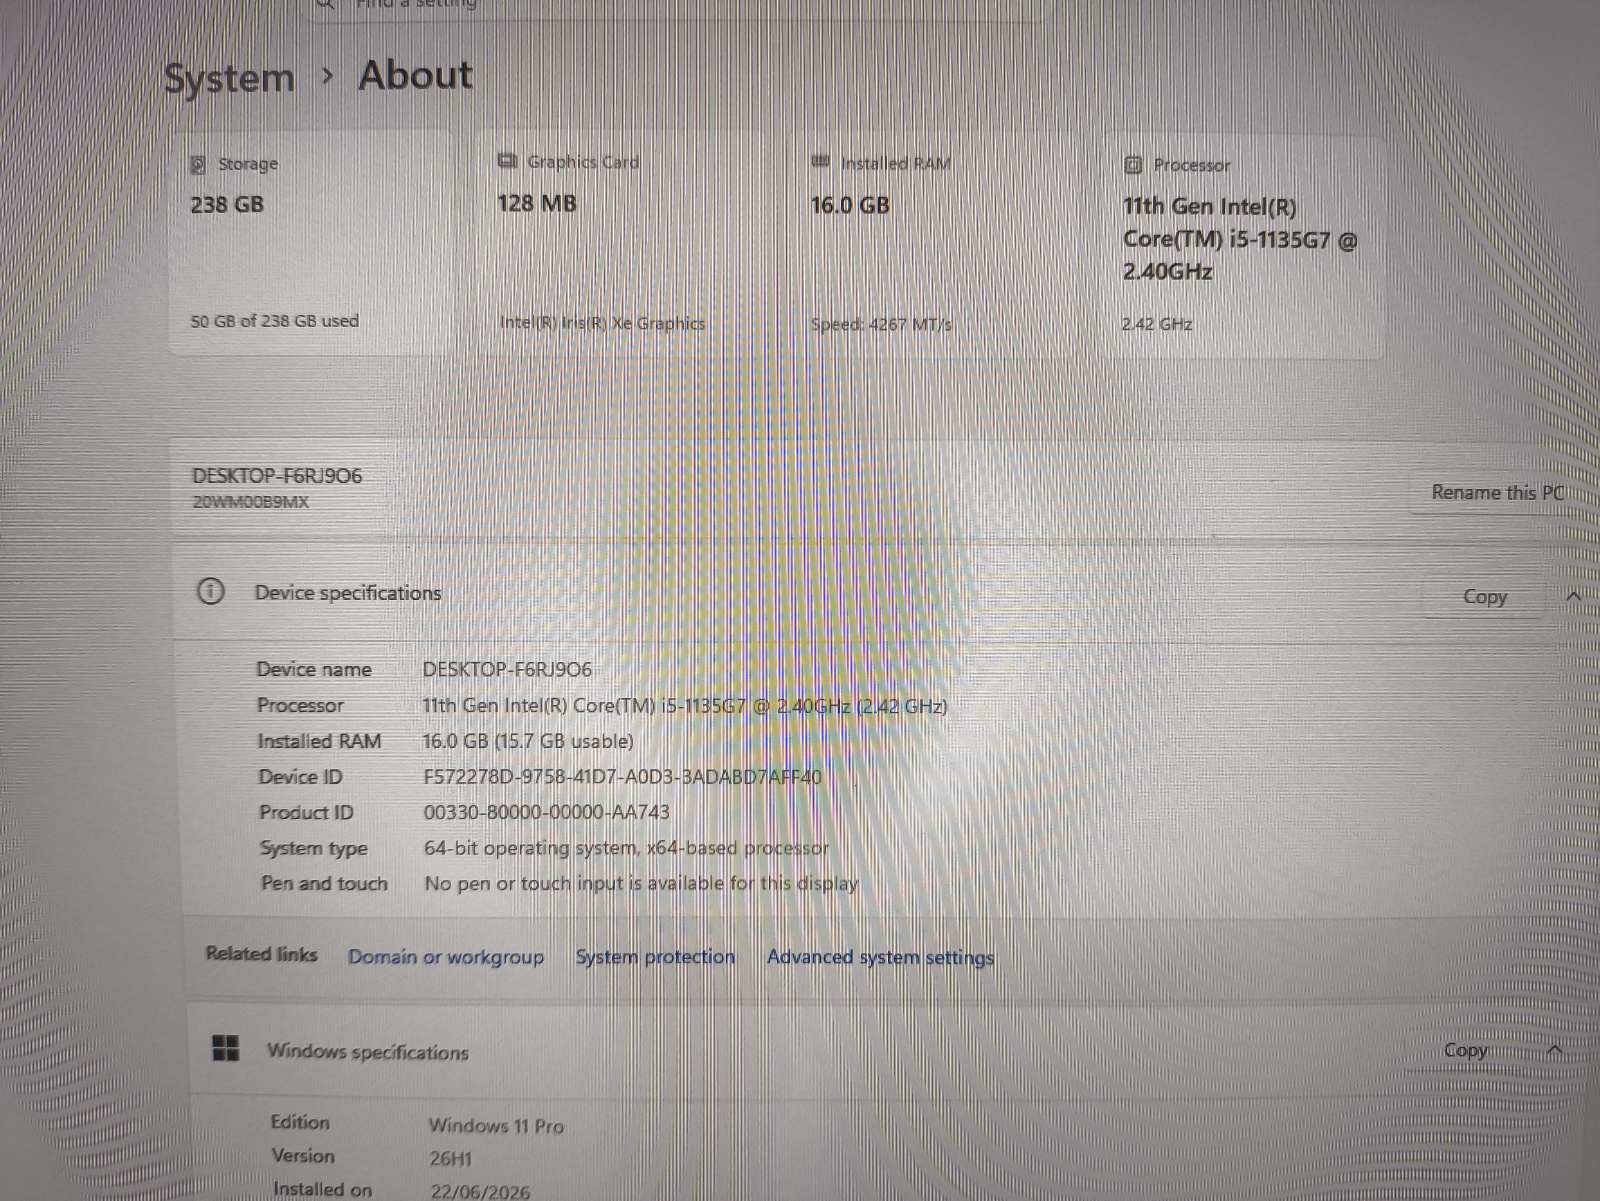Click the 20WM00B9MX model text
The height and width of the screenshot is (1201, 1600).
click(x=250, y=502)
